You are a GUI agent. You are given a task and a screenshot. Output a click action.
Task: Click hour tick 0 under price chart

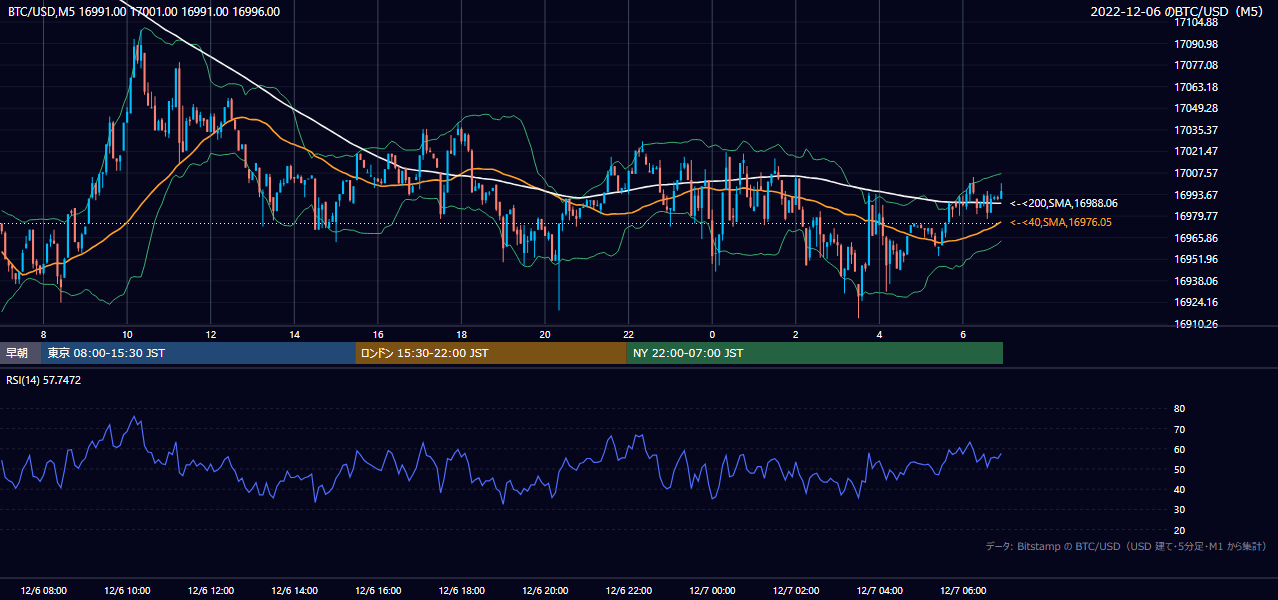click(712, 334)
